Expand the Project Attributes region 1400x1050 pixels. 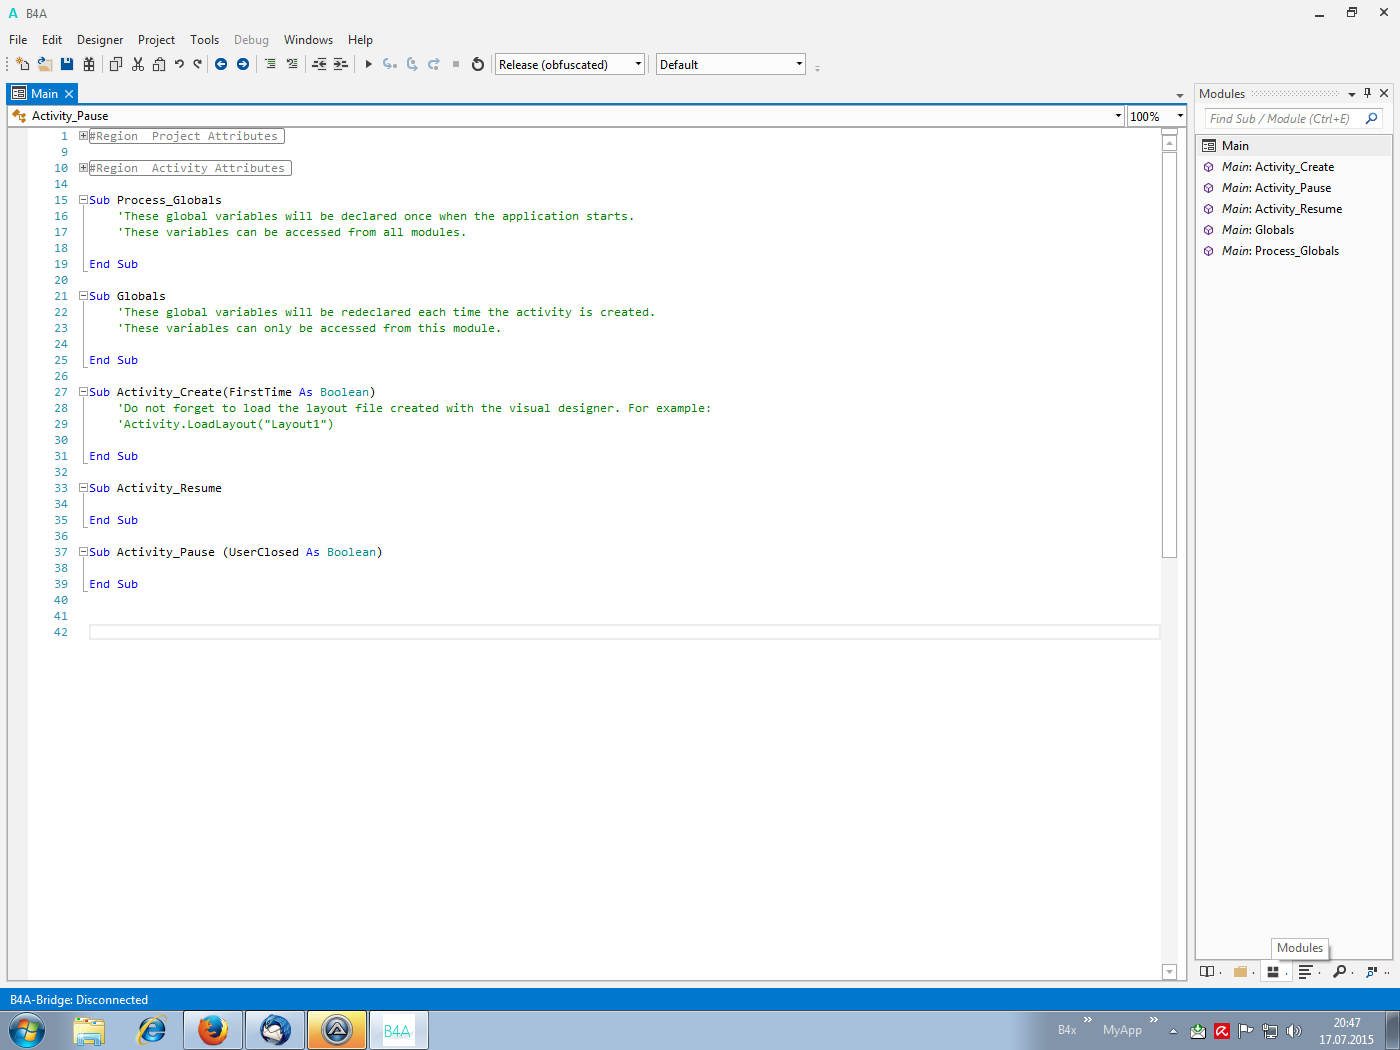point(84,136)
